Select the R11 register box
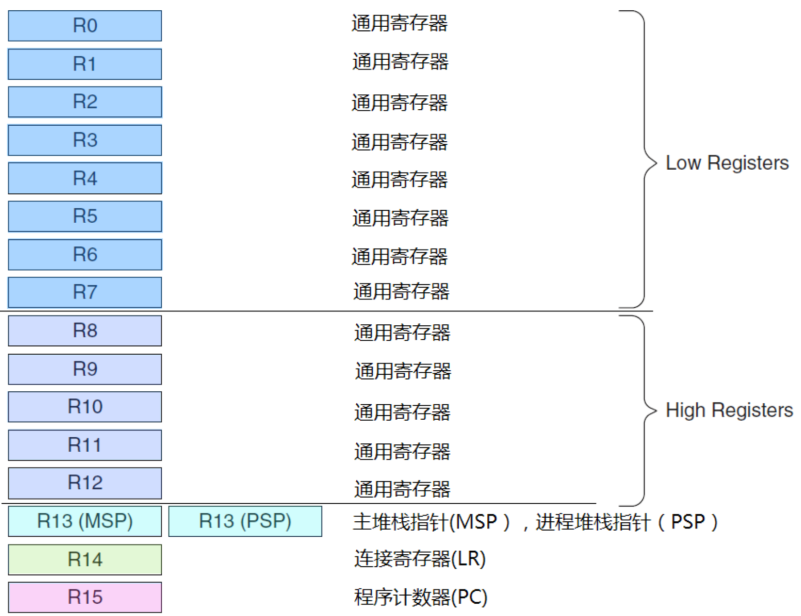 click(85, 445)
